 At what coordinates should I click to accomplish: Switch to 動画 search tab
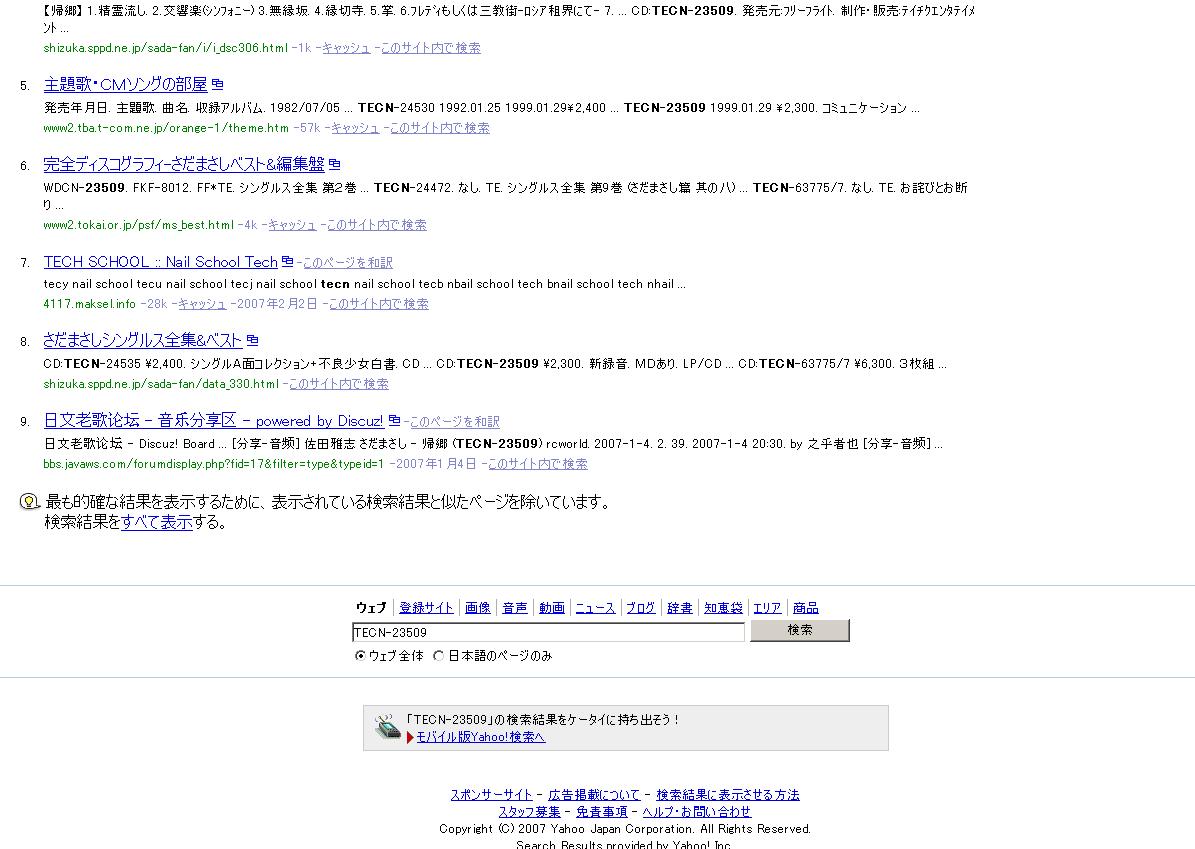click(x=552, y=607)
